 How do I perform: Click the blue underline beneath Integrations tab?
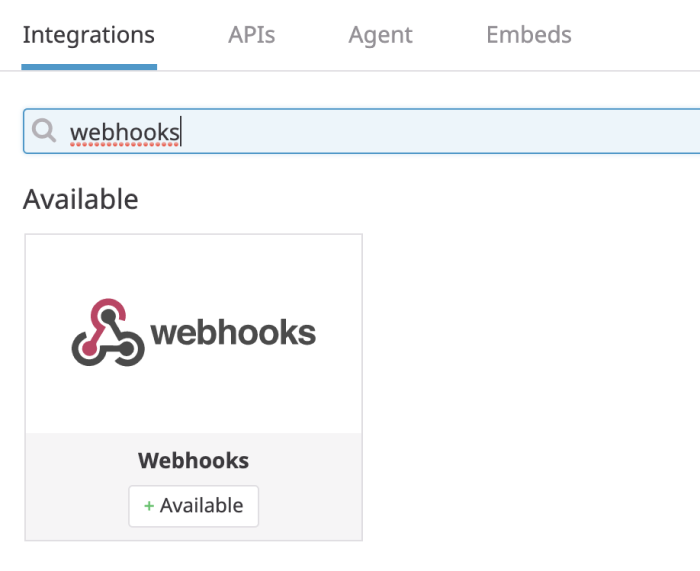point(88,67)
